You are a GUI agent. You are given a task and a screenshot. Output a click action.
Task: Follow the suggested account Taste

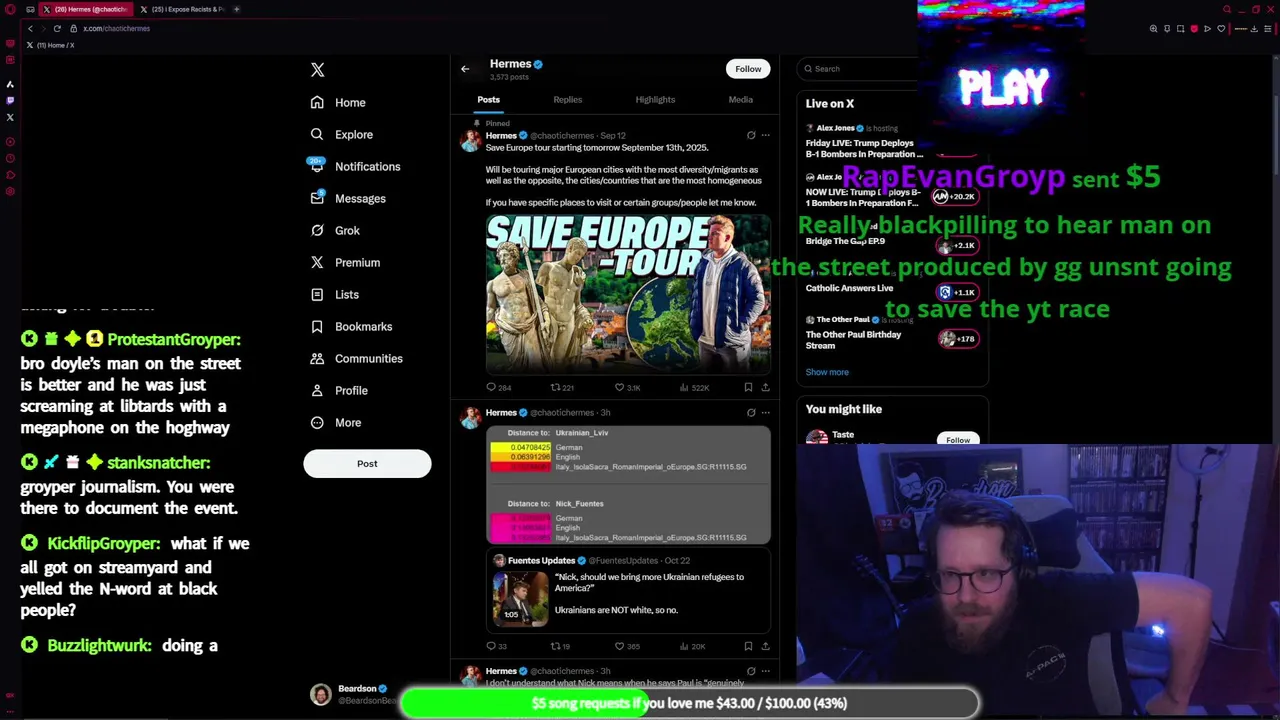point(958,439)
